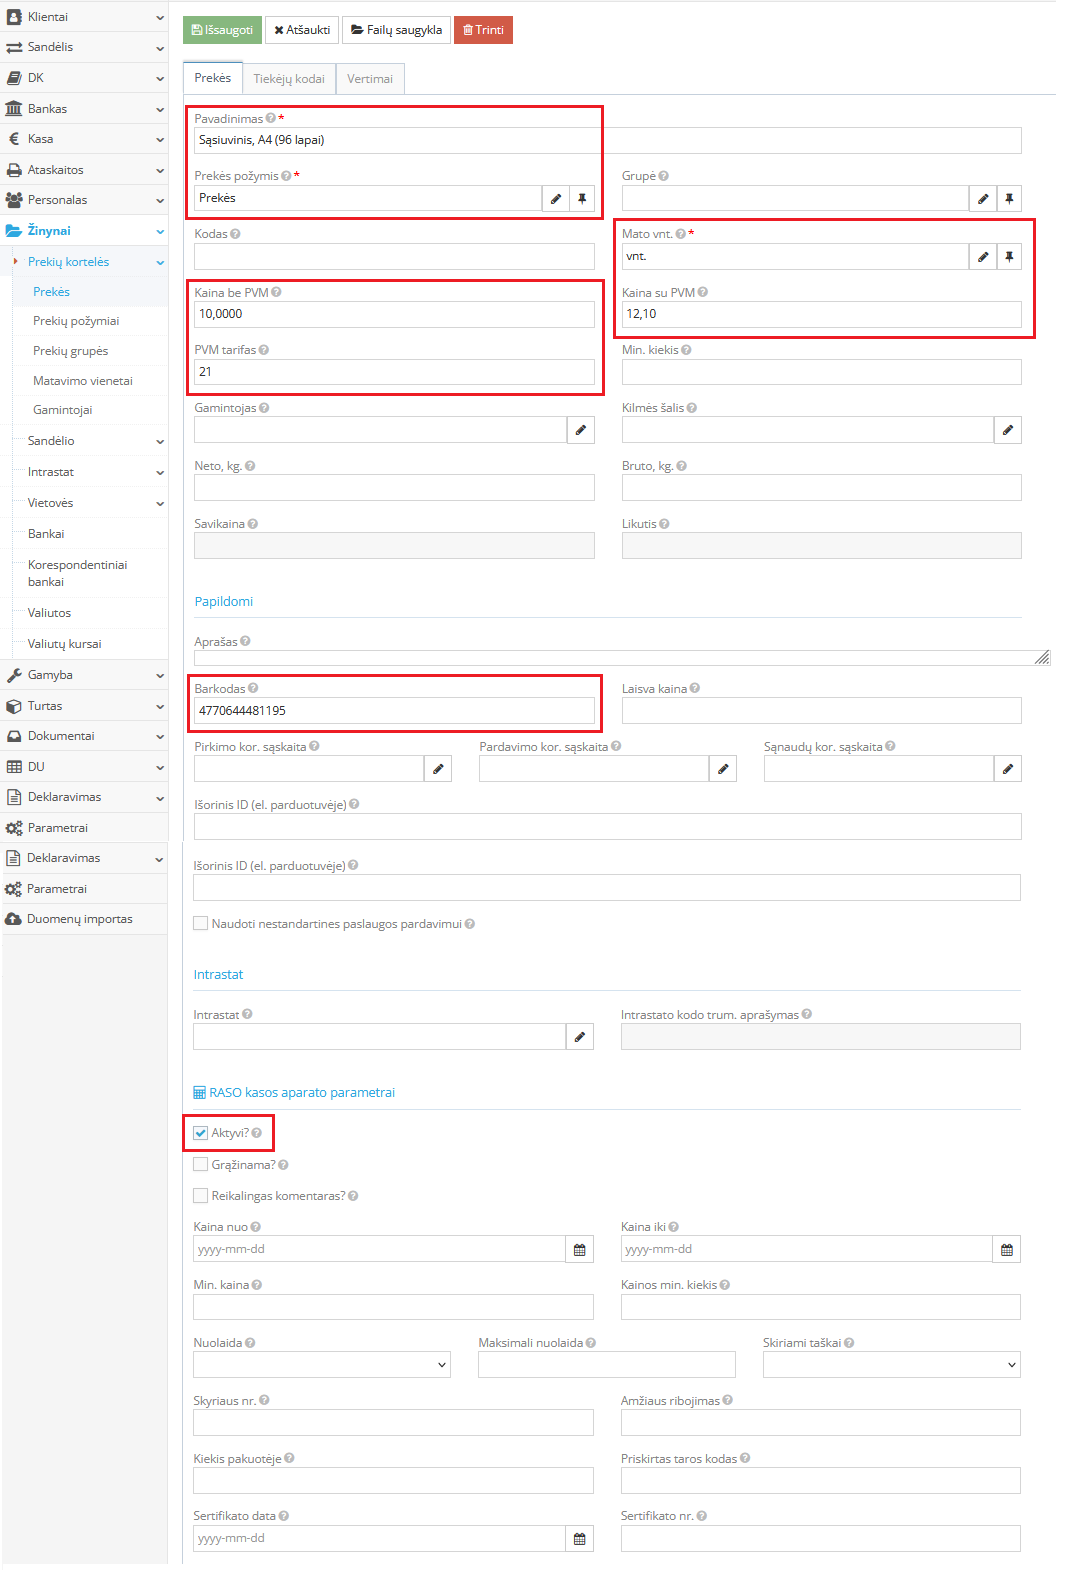The height and width of the screenshot is (1570, 1066).
Task: Open the Nuolaida dropdown
Action: click(x=322, y=1365)
